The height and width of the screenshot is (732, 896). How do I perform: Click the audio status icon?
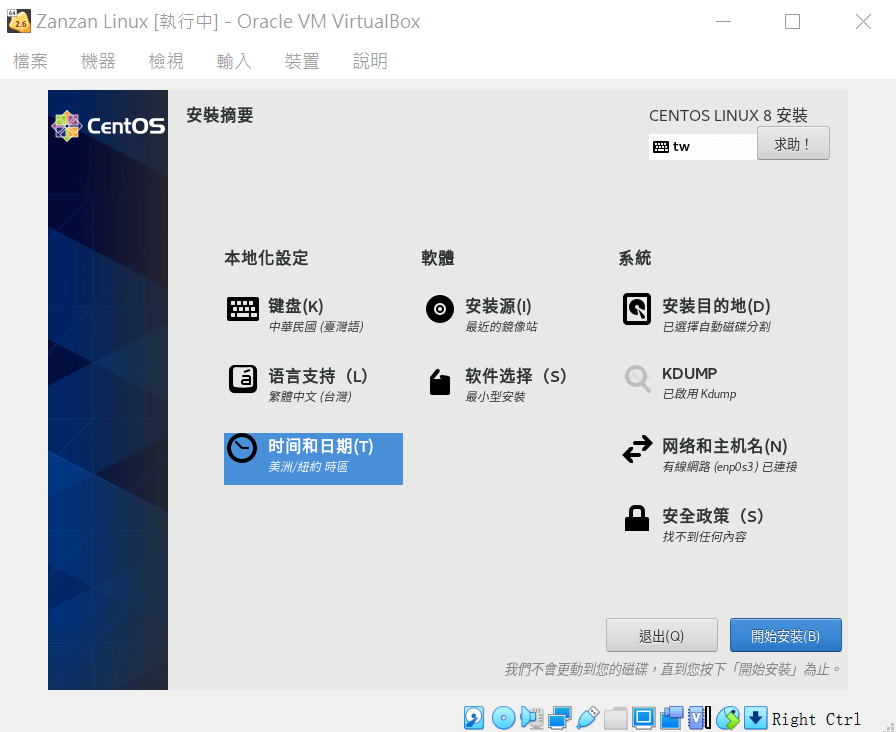pos(532,718)
